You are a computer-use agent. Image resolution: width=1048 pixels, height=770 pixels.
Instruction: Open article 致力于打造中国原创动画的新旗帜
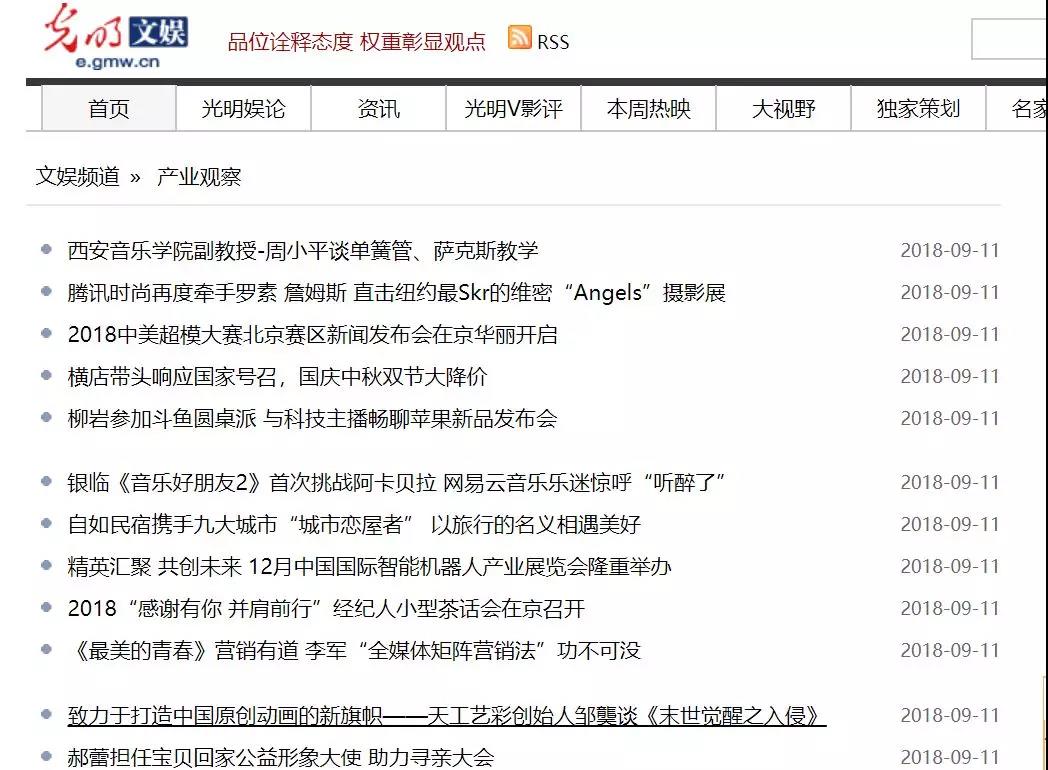pos(446,716)
